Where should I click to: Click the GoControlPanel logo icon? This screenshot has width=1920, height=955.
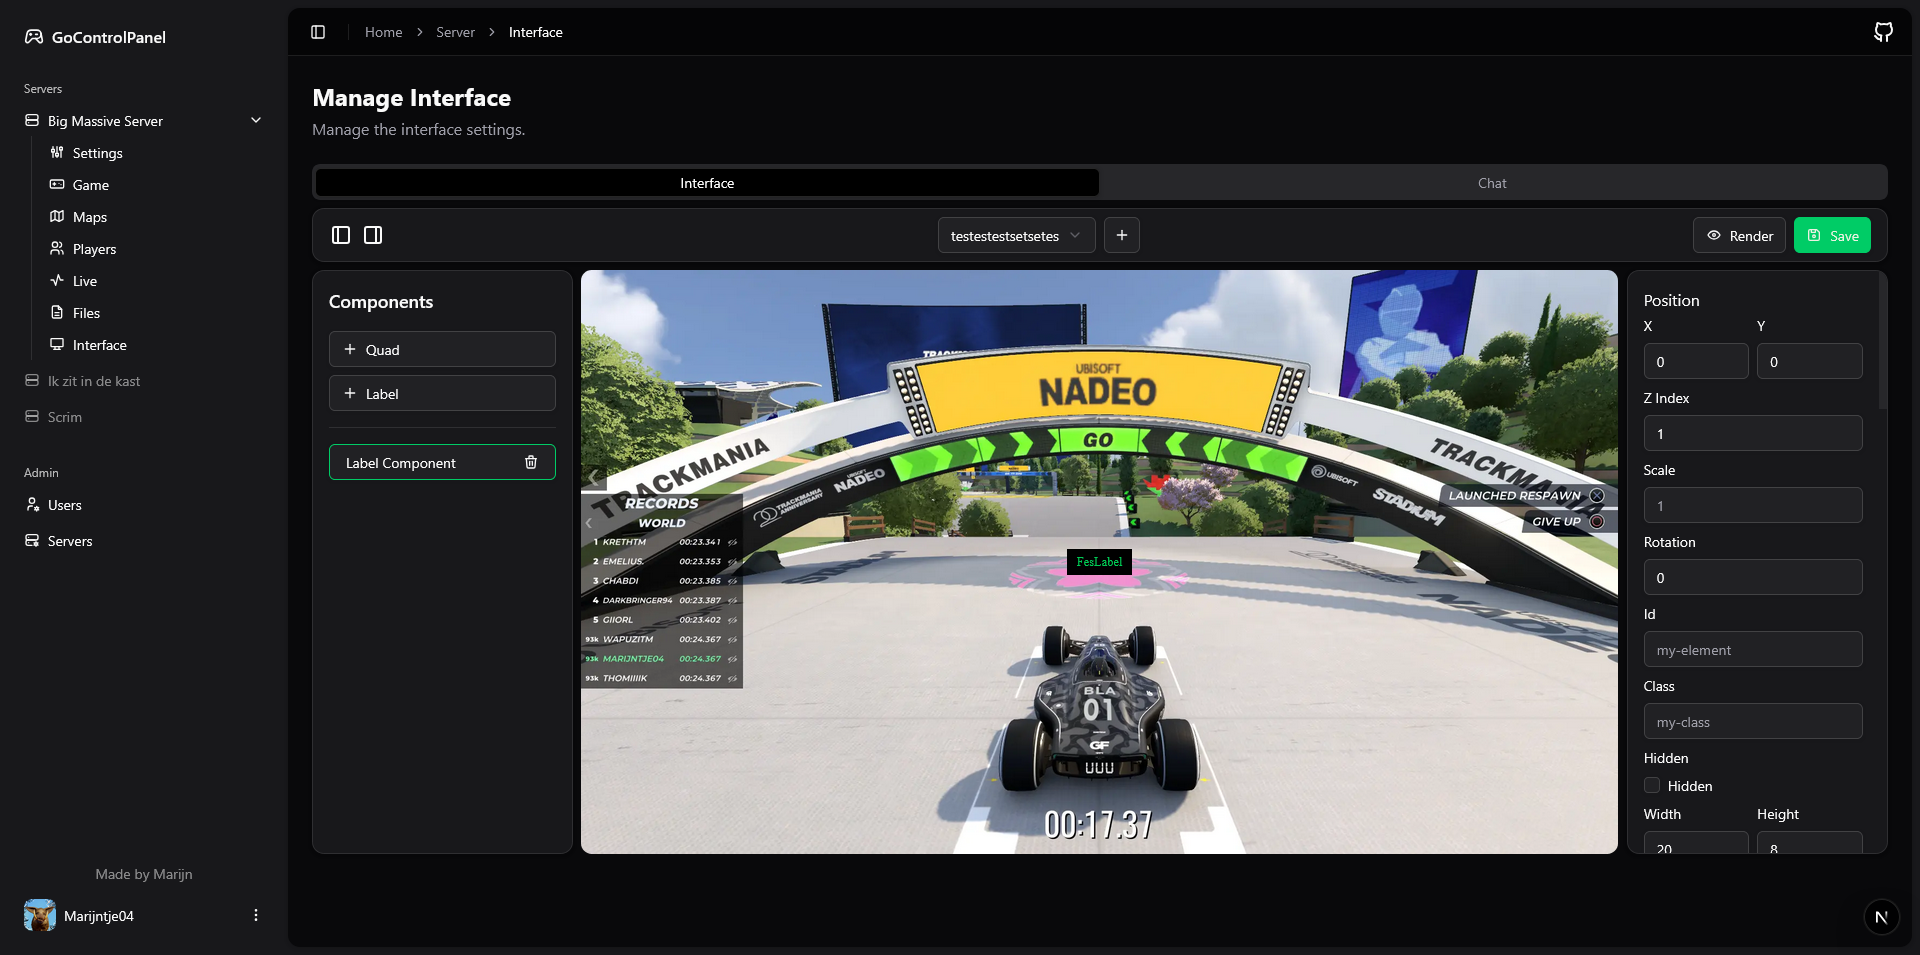[34, 37]
